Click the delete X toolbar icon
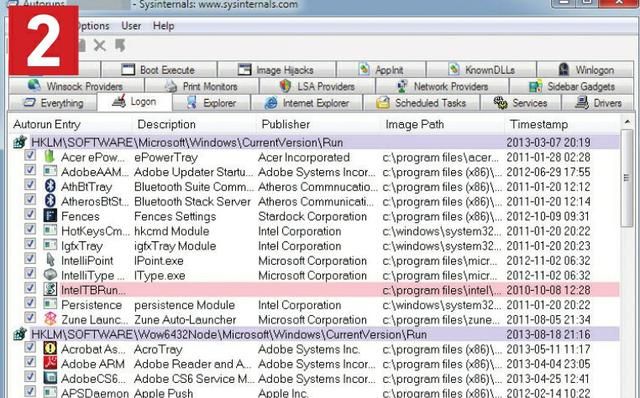Image resolution: width=640 pixels, height=398 pixels. pos(100,45)
